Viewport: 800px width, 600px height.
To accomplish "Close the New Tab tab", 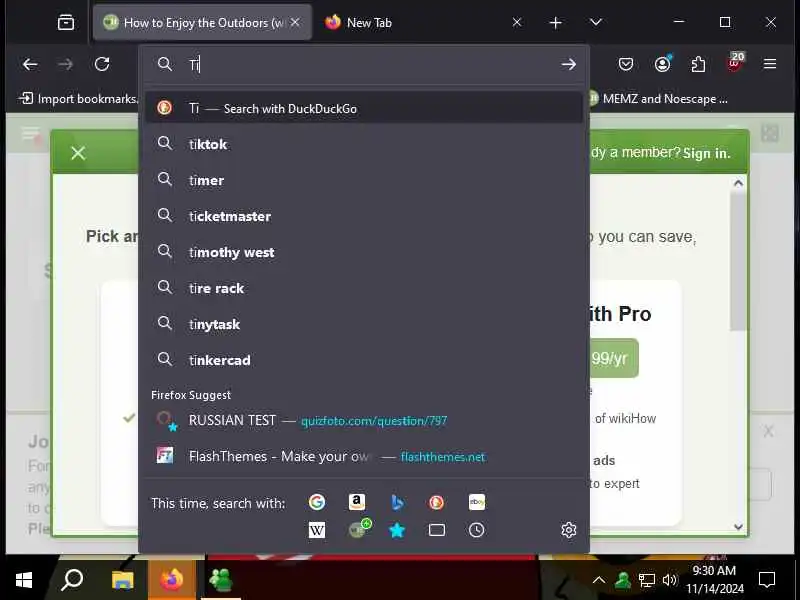I will [x=517, y=22].
